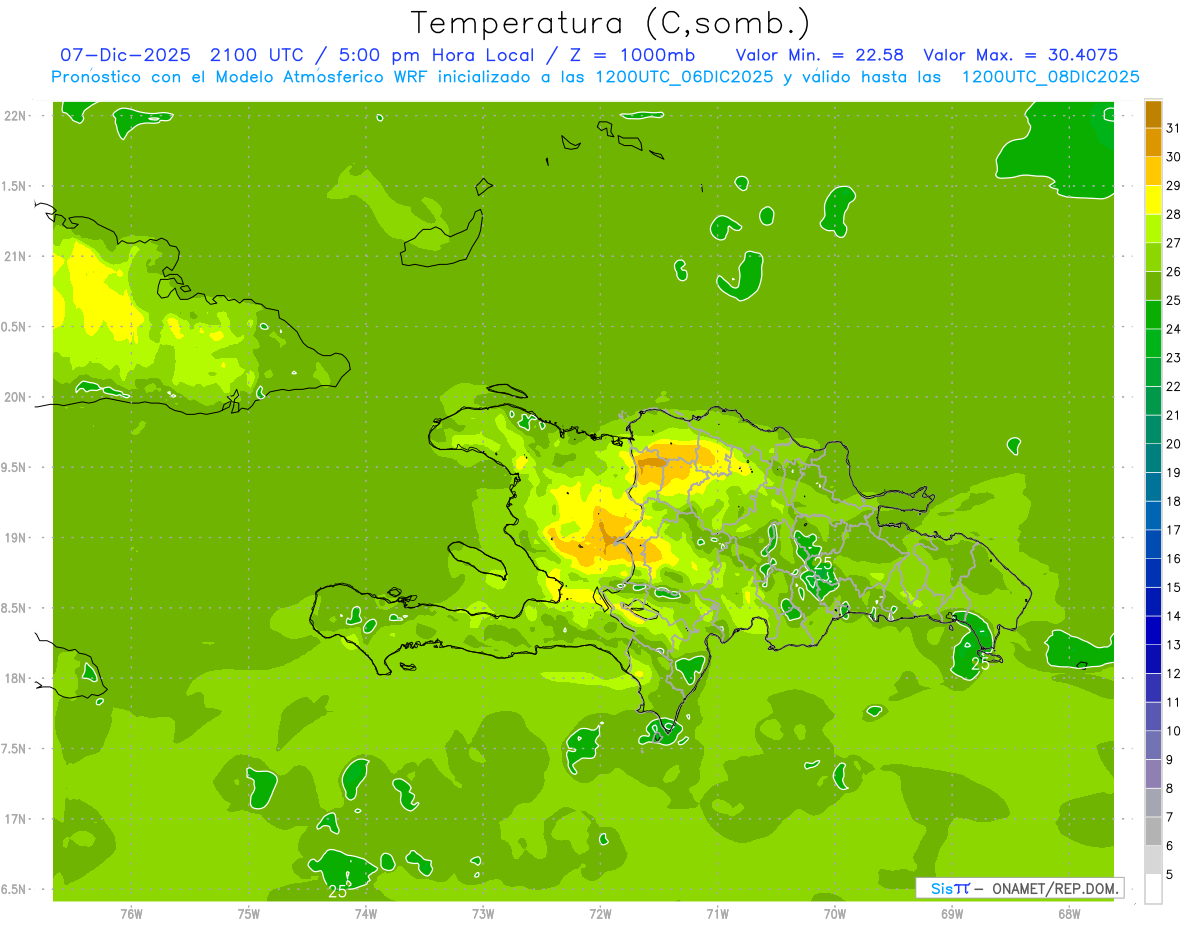Click the "69W" longitude label
Viewport: 1200px width, 927px height.
click(952, 913)
